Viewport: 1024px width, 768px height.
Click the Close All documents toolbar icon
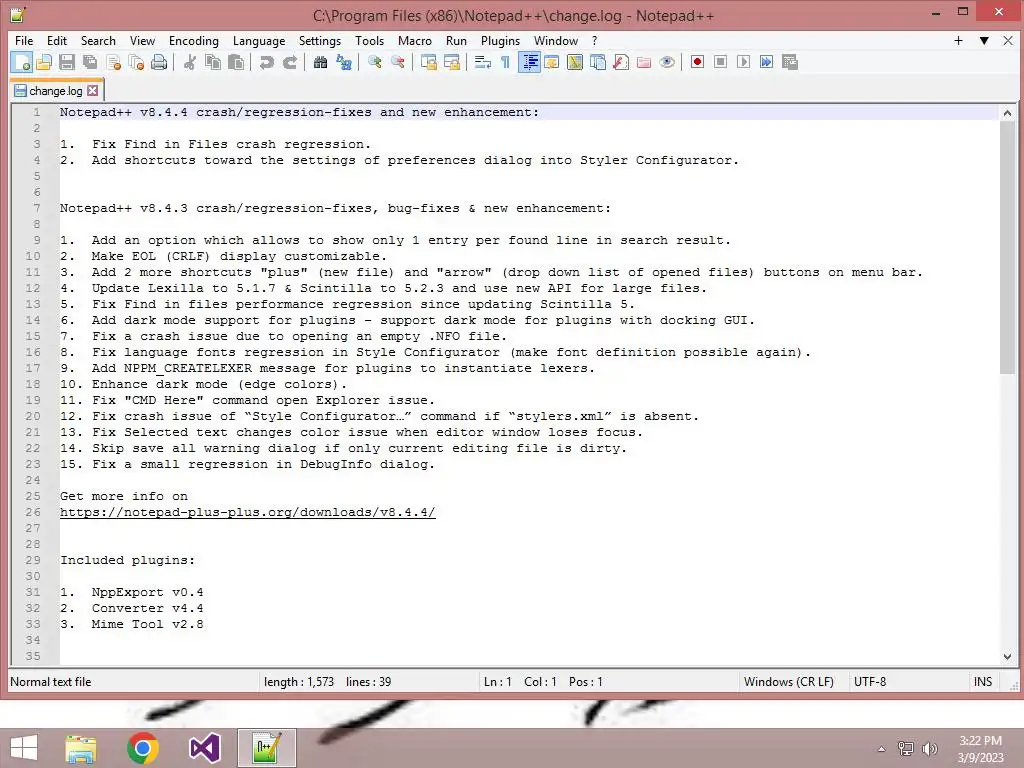(x=136, y=62)
